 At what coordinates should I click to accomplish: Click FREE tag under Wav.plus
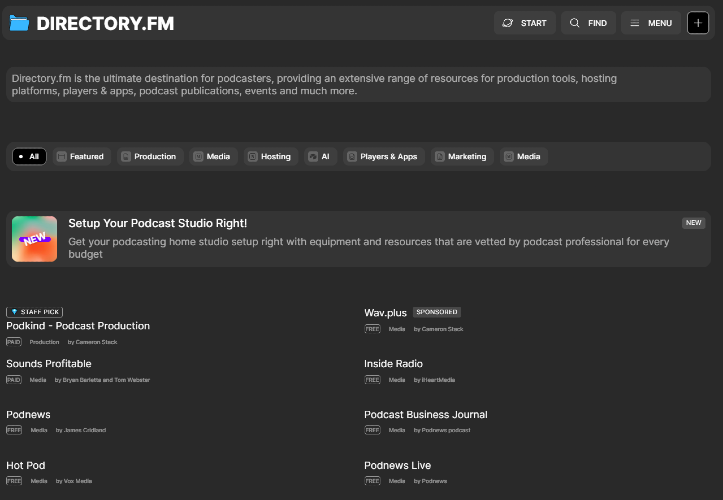(x=373, y=329)
